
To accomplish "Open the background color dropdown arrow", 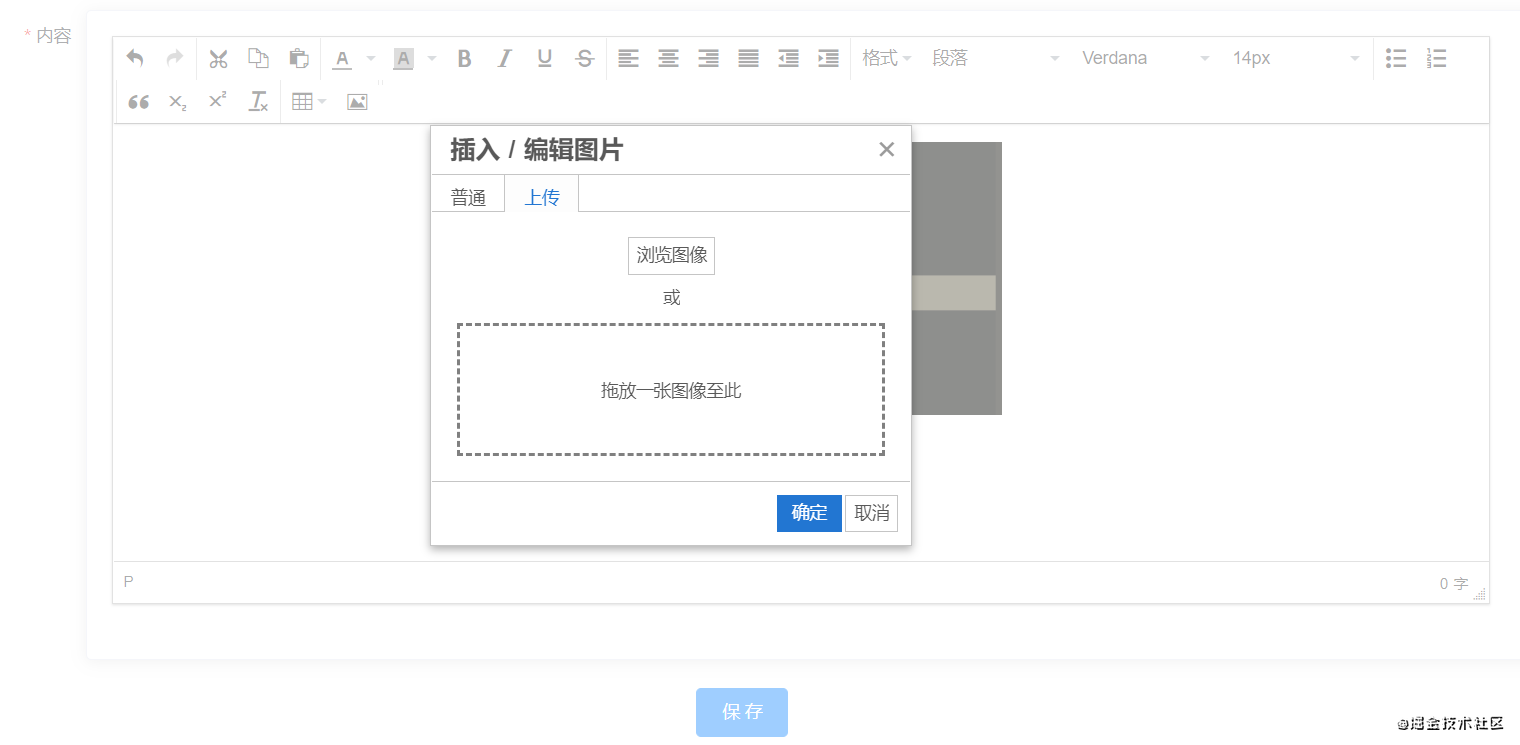I will (x=432, y=58).
